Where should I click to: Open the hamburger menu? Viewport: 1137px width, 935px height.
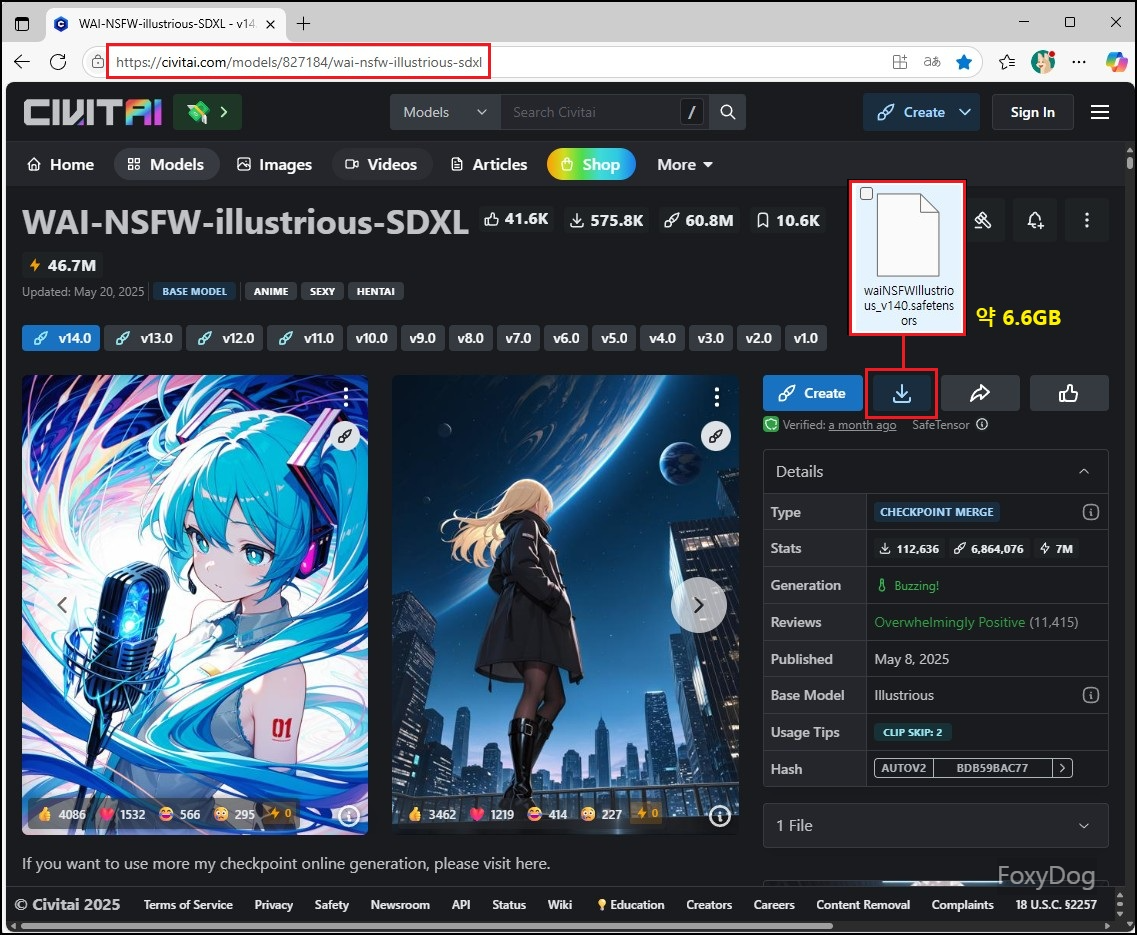pos(1099,112)
